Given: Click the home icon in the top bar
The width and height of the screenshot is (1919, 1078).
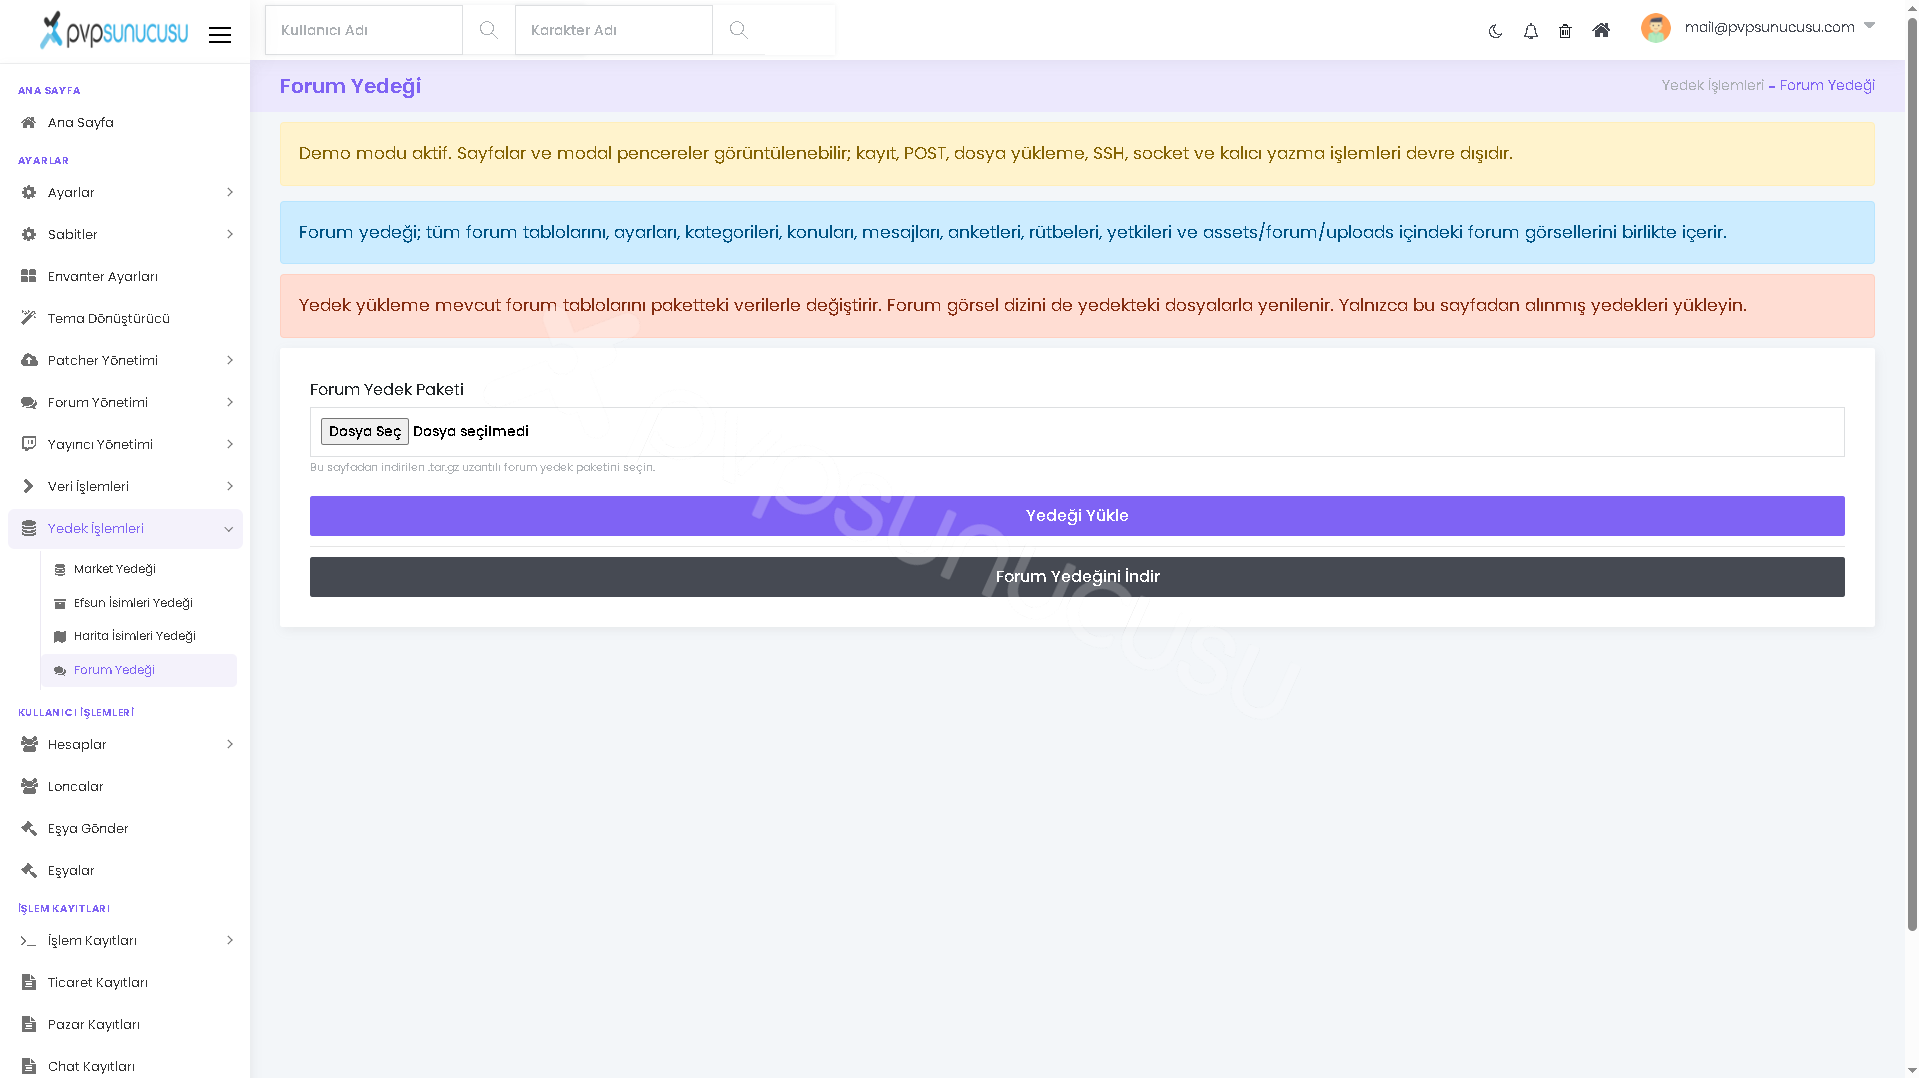Looking at the screenshot, I should pos(1601,30).
